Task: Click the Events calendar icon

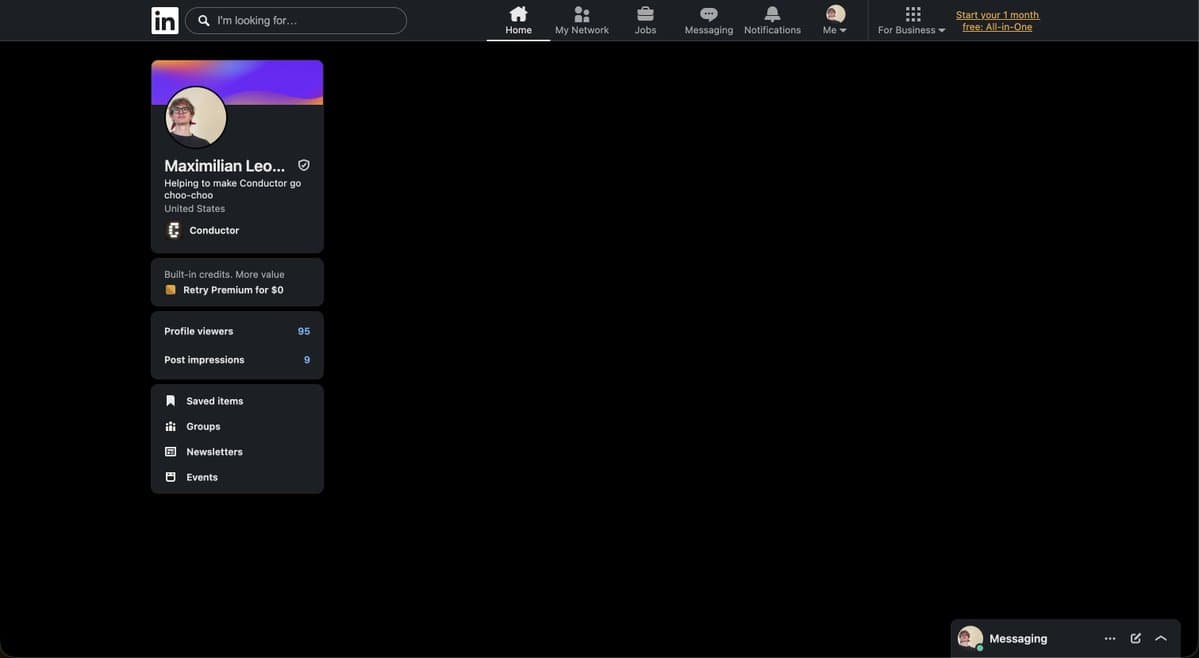Action: coord(171,477)
